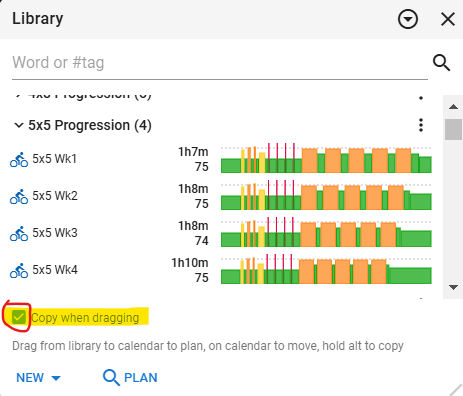Click the cycling icon beside 5x5 Wk4
The height and width of the screenshot is (396, 463).
pos(19,270)
